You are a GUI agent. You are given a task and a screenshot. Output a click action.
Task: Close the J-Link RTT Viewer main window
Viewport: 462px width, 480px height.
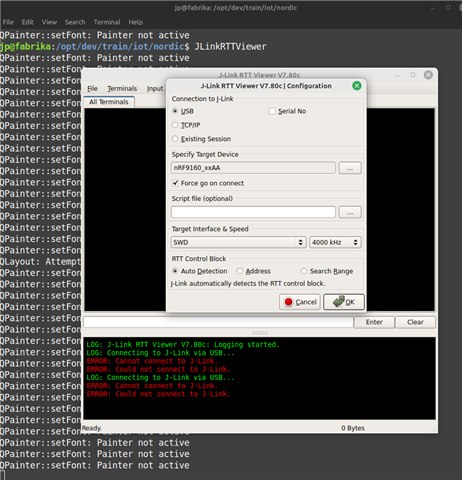click(x=428, y=75)
